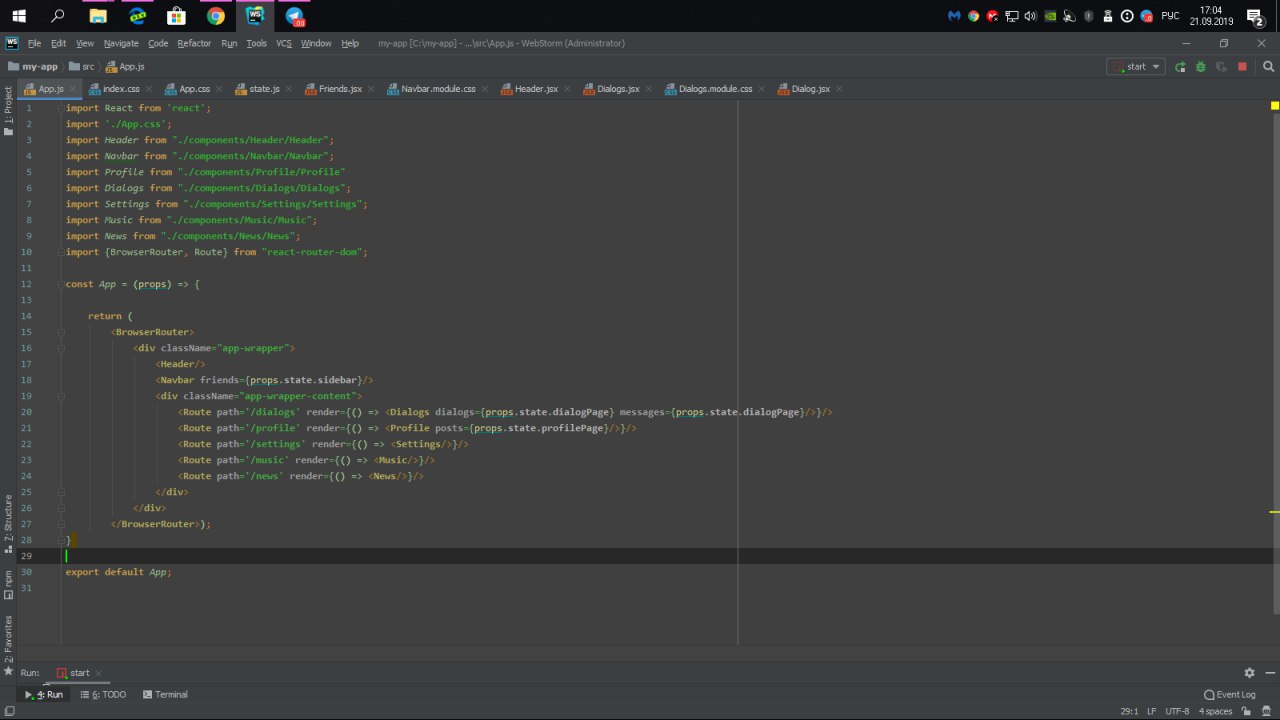Toggle the Project tool window sidebar
Viewport: 1280px width, 720px height.
8,106
